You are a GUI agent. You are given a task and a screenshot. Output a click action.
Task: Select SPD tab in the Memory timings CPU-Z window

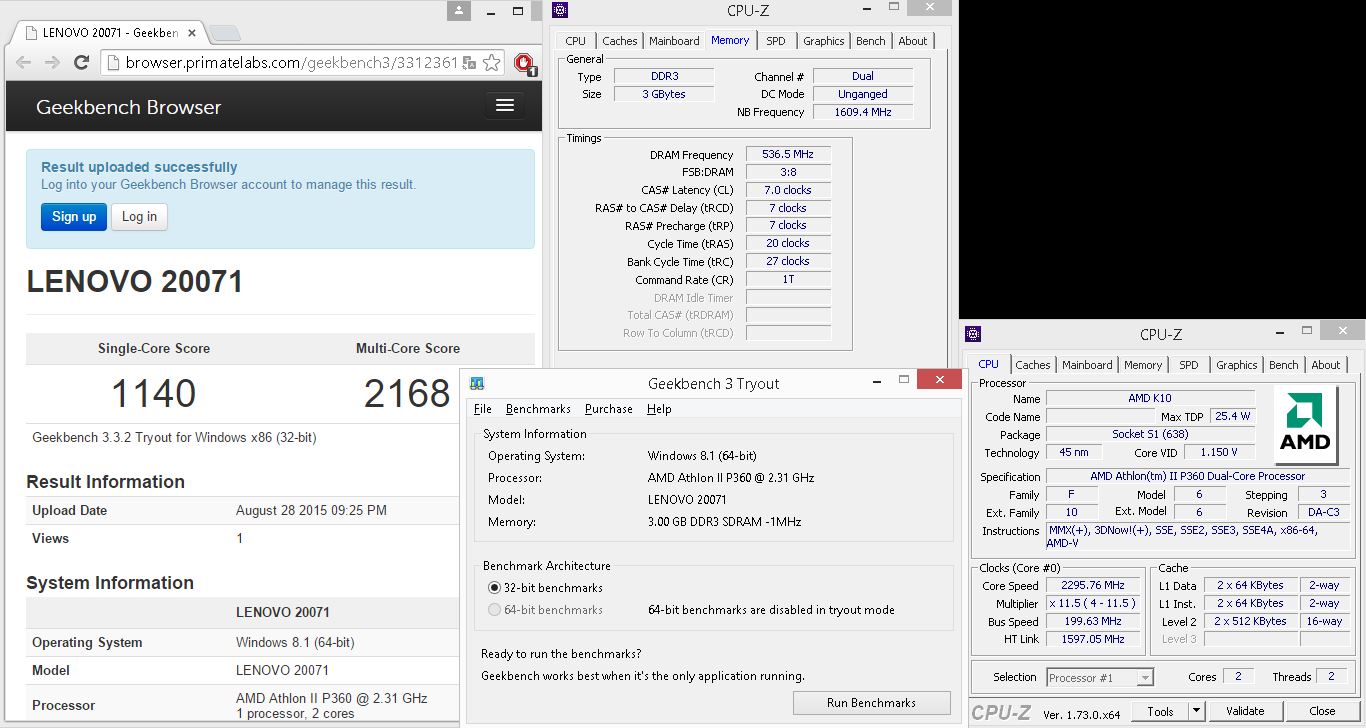pos(776,41)
